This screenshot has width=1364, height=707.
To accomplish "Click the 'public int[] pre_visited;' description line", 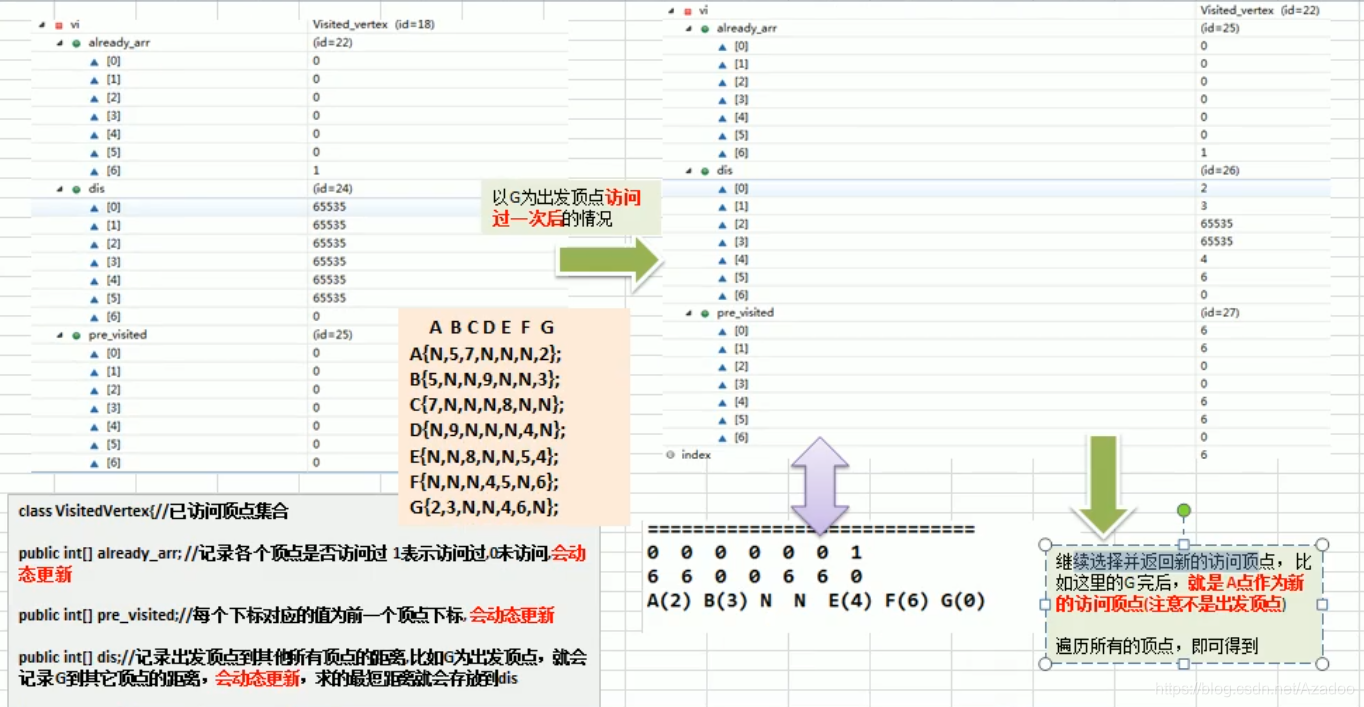I will pos(286,615).
